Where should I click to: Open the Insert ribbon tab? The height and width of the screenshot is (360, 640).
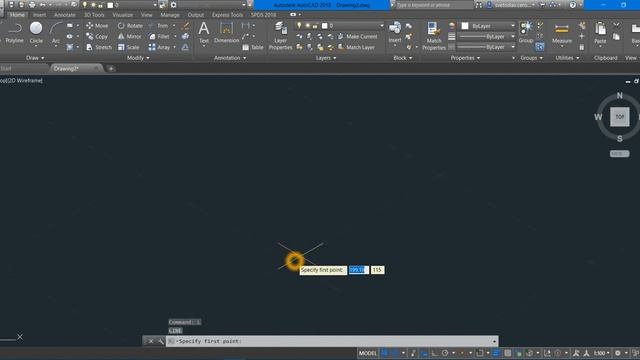point(40,15)
